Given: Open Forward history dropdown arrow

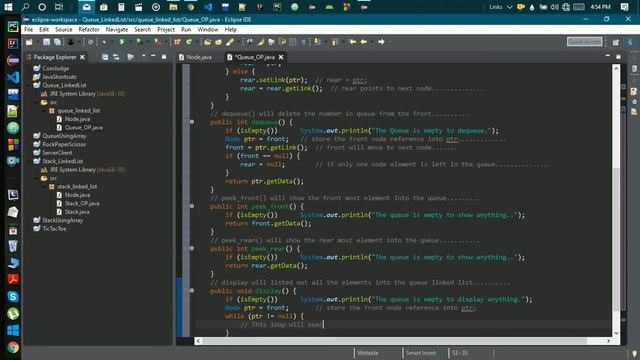Looking at the screenshot, I should [389, 42].
